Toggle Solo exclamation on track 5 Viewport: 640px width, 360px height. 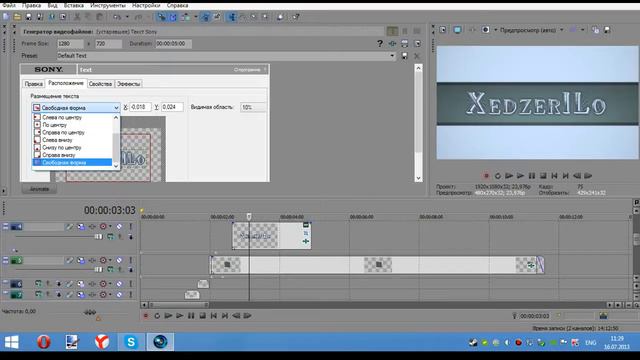tap(131, 260)
